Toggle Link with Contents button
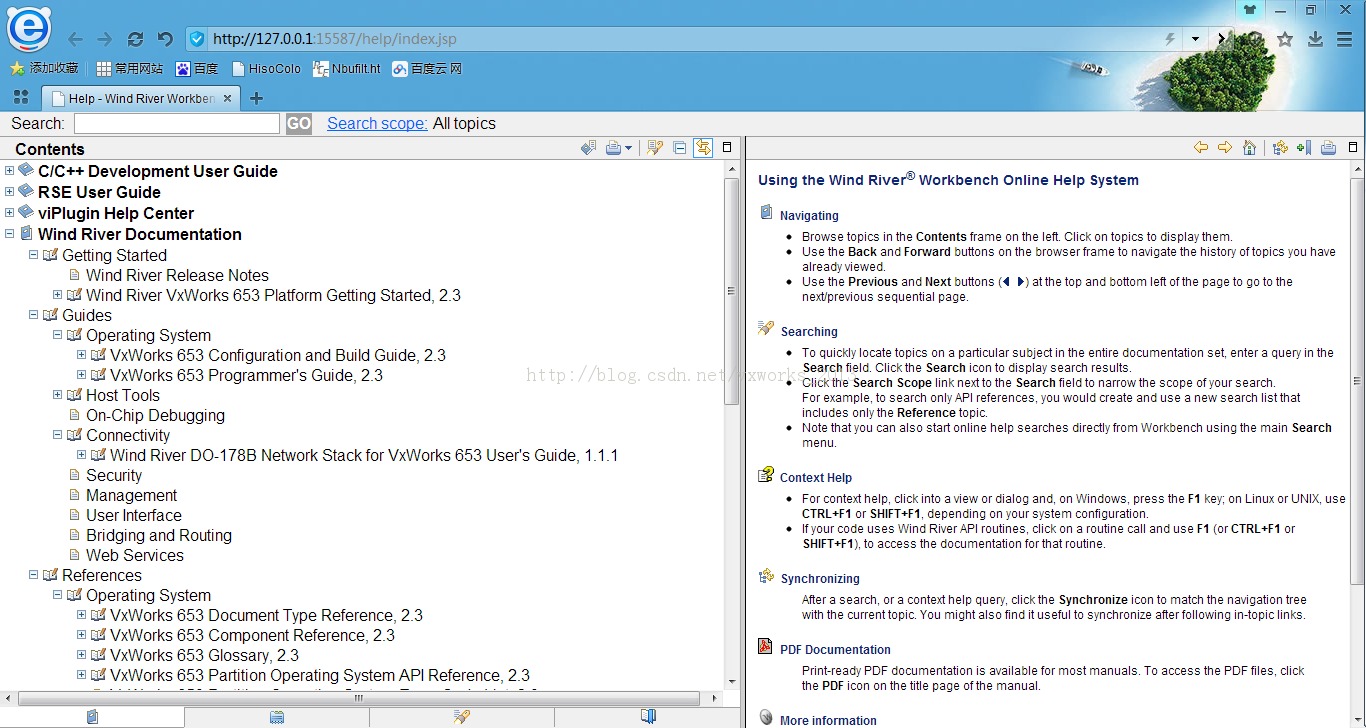 point(703,148)
